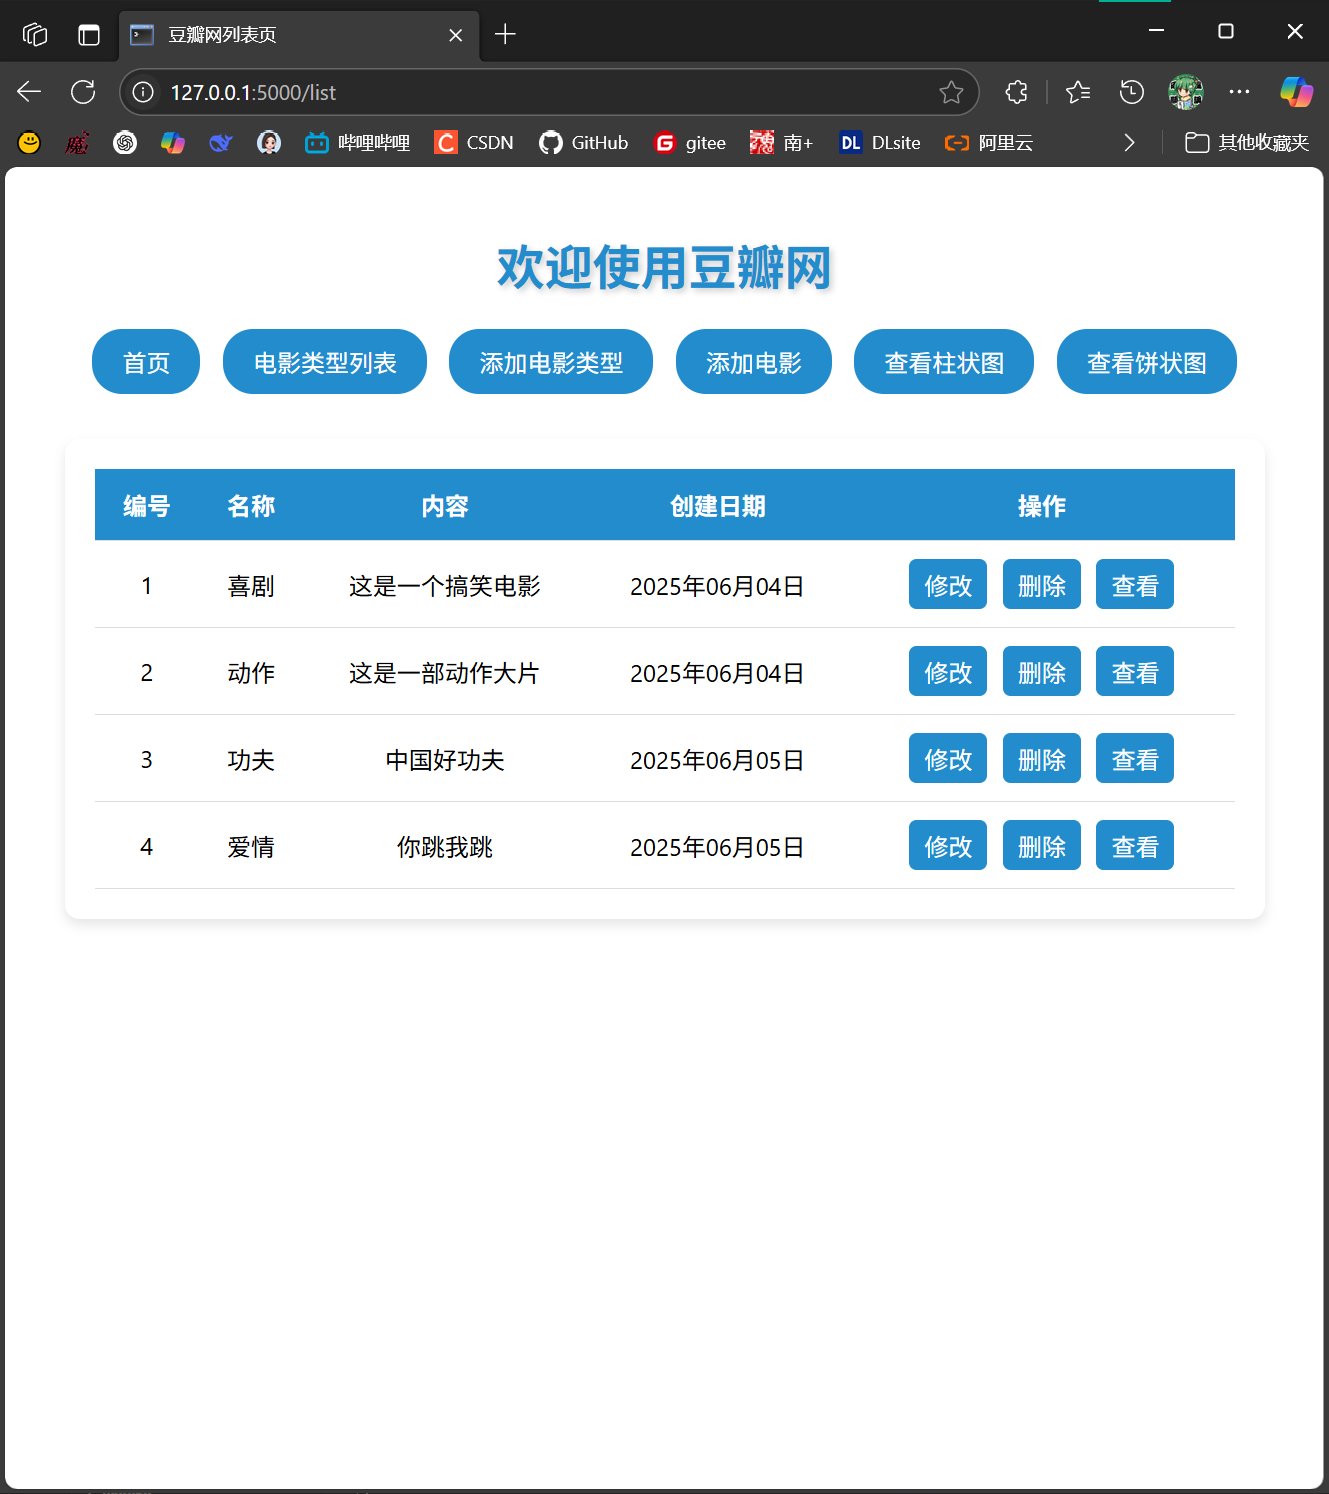Click the 操作 column header
This screenshot has width=1329, height=1494.
tap(1042, 506)
